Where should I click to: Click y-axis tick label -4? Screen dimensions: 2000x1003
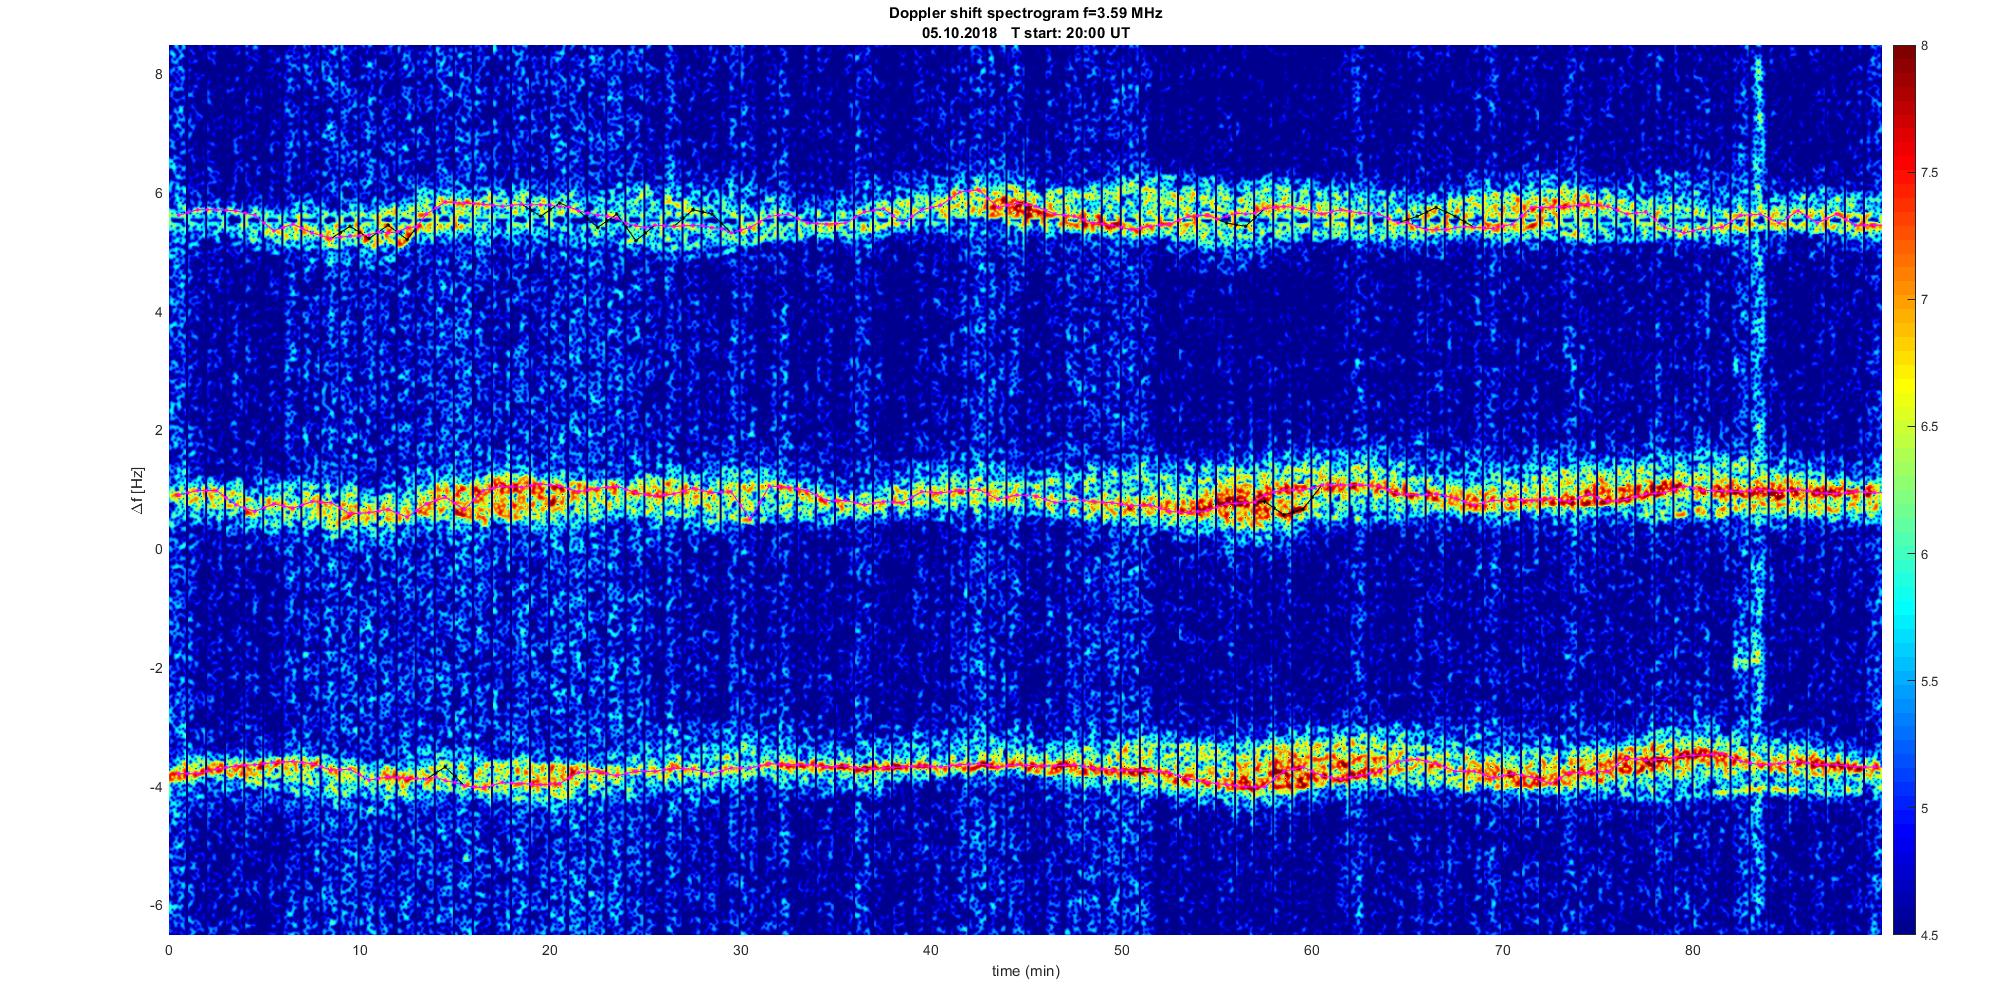[156, 787]
